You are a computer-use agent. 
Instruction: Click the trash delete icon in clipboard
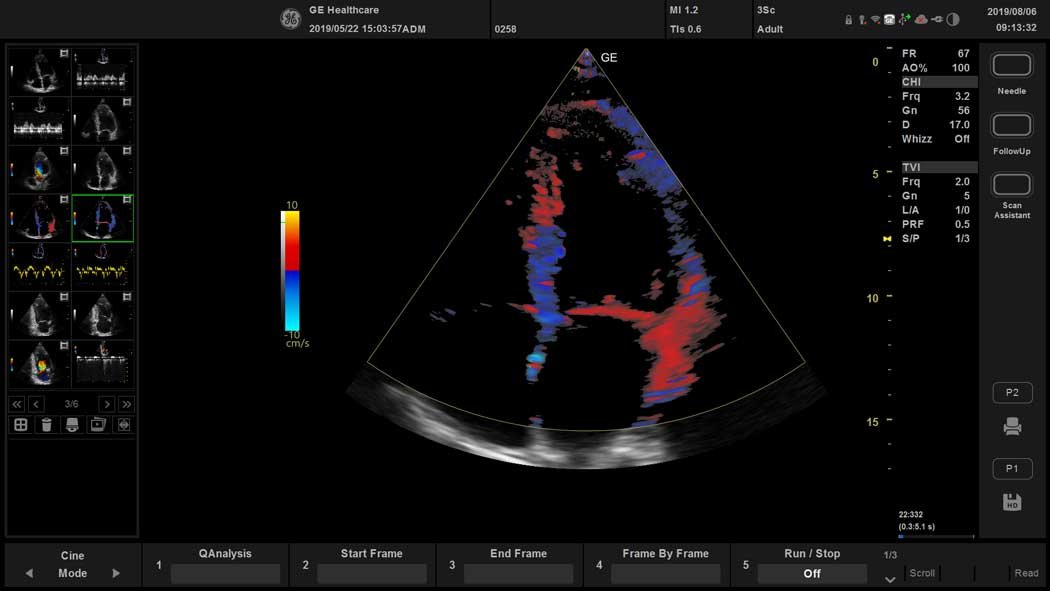[x=46, y=425]
